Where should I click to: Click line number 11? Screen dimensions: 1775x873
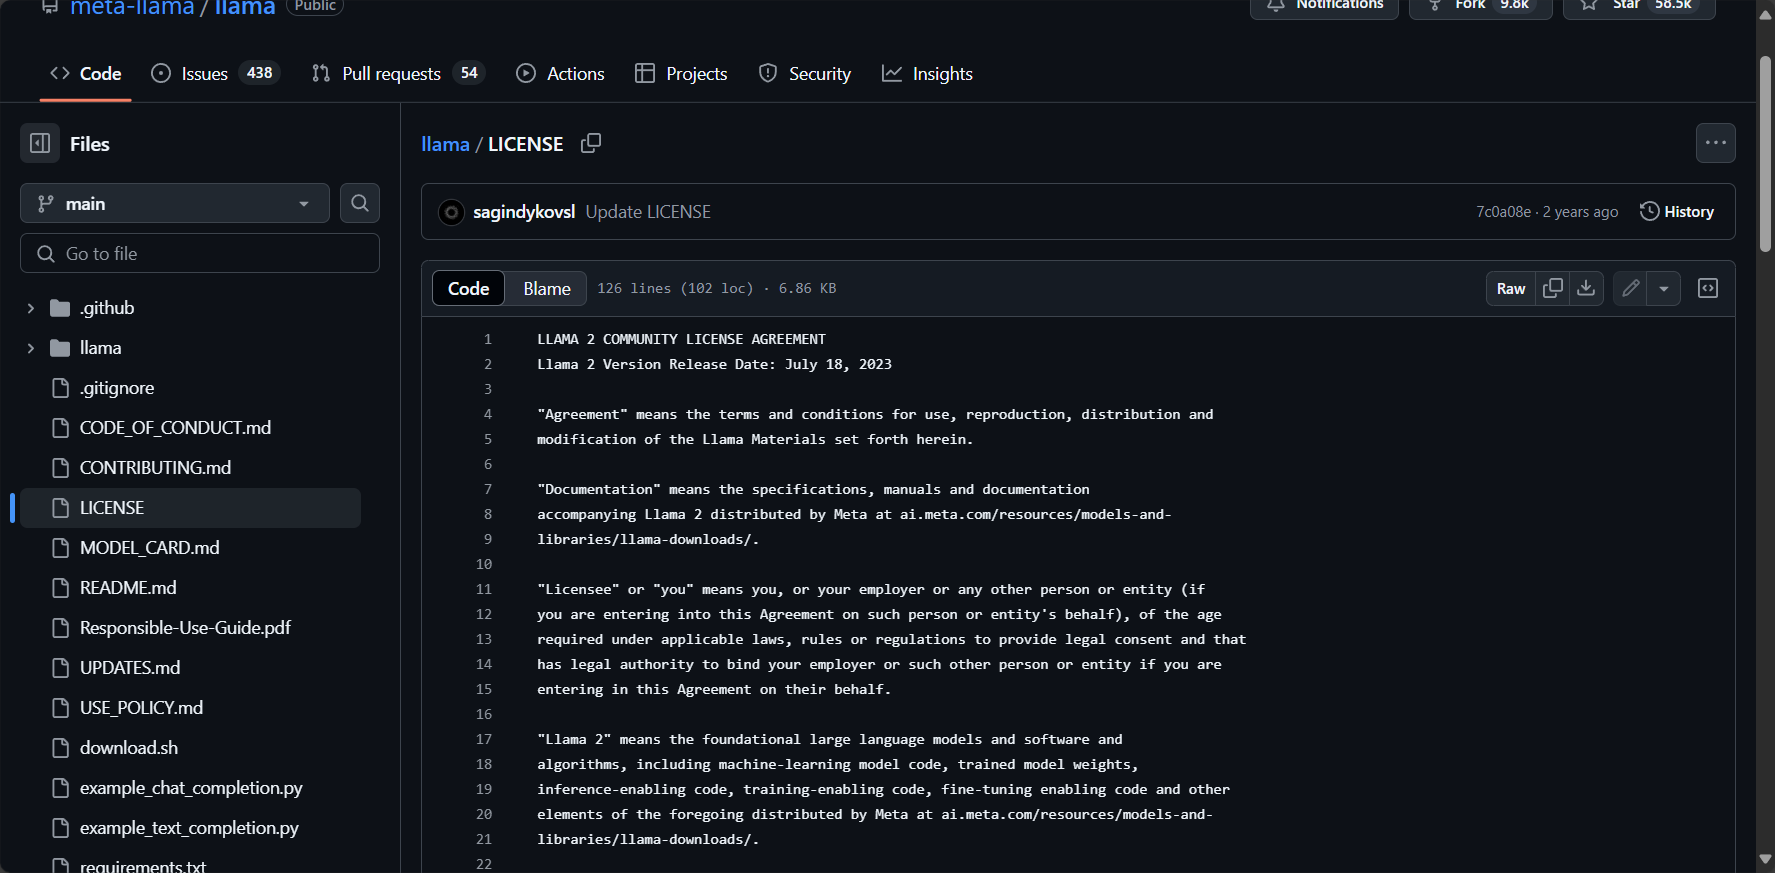click(484, 589)
